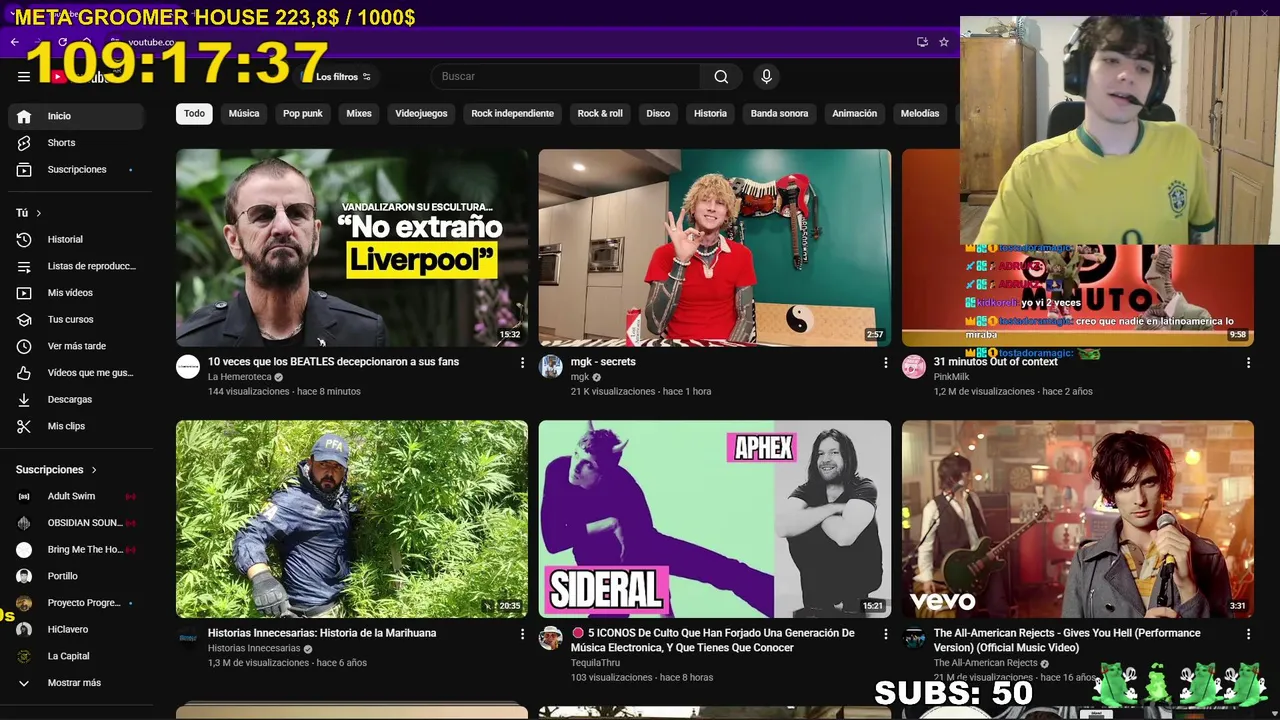Image resolution: width=1280 pixels, height=720 pixels.
Task: Play the SIDERAL APHEX thumbnail
Action: [x=715, y=519]
